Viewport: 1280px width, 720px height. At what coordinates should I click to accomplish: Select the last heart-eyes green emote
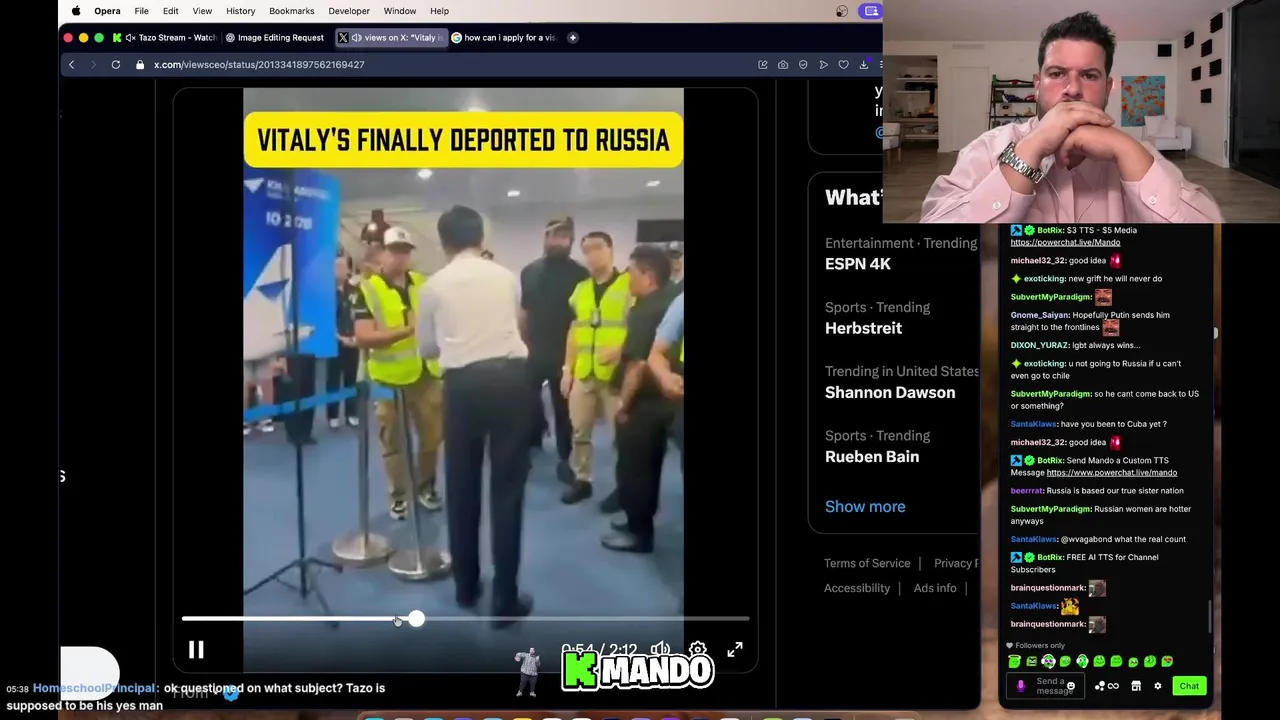[1167, 661]
